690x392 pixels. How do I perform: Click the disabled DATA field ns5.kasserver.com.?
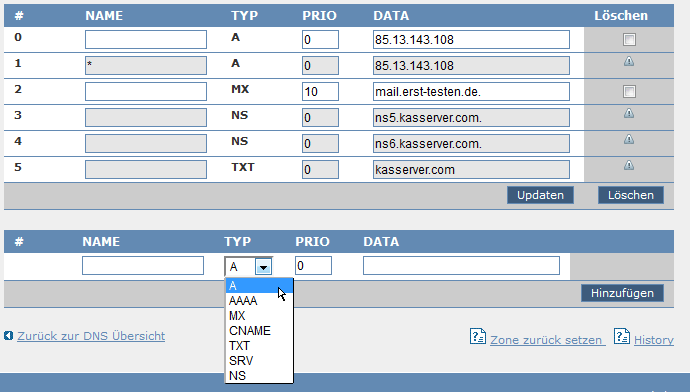coord(471,117)
